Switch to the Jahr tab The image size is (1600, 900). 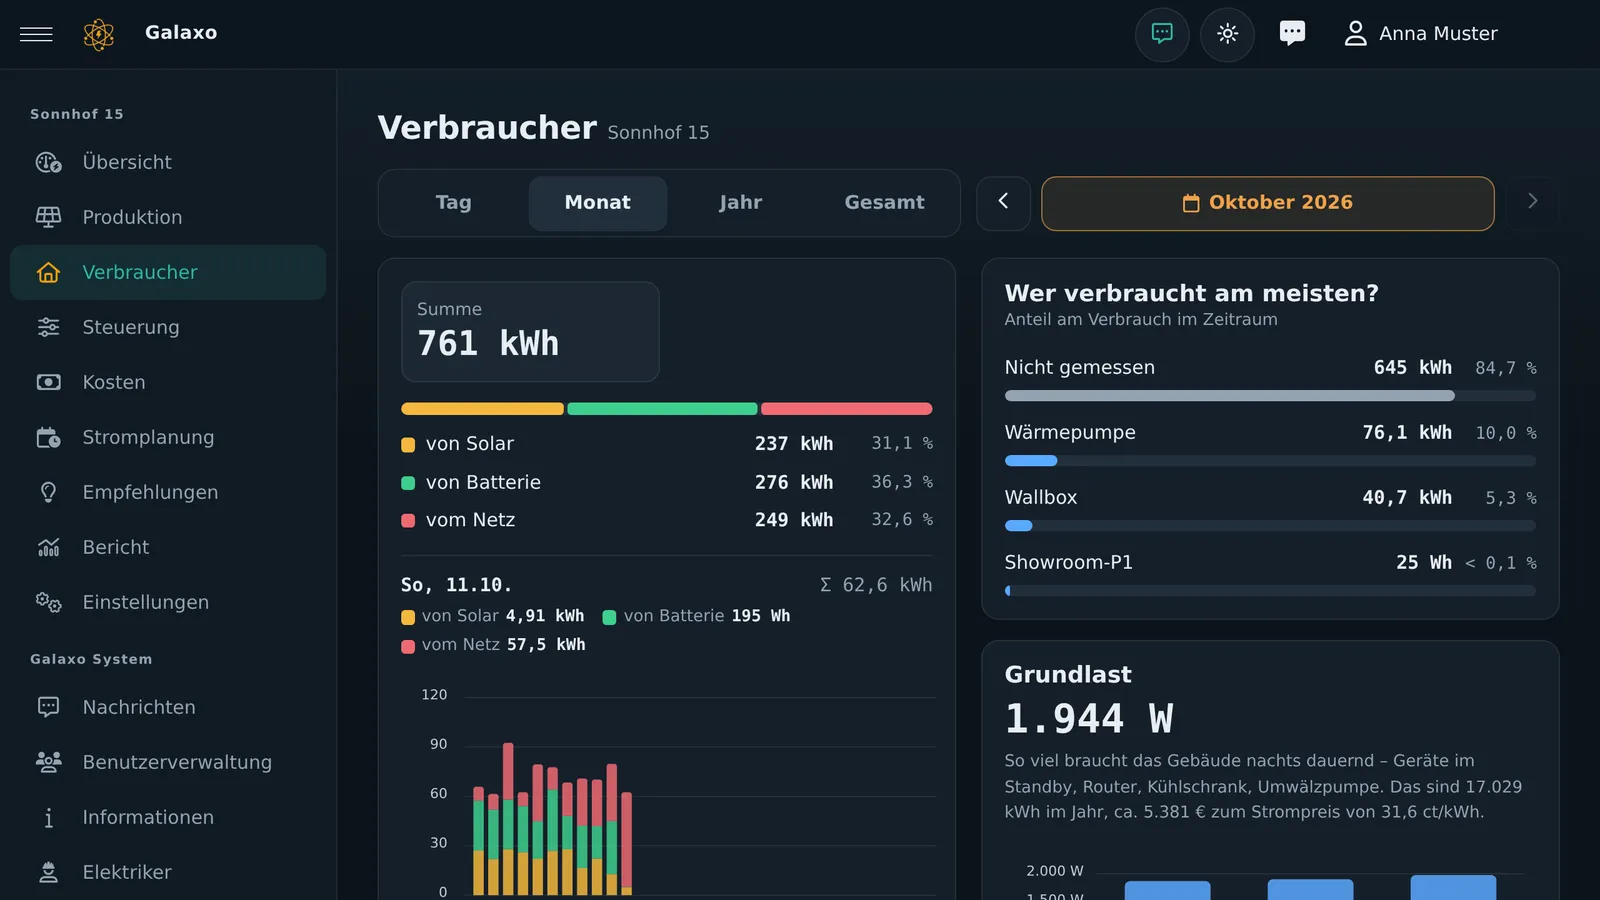[741, 203]
